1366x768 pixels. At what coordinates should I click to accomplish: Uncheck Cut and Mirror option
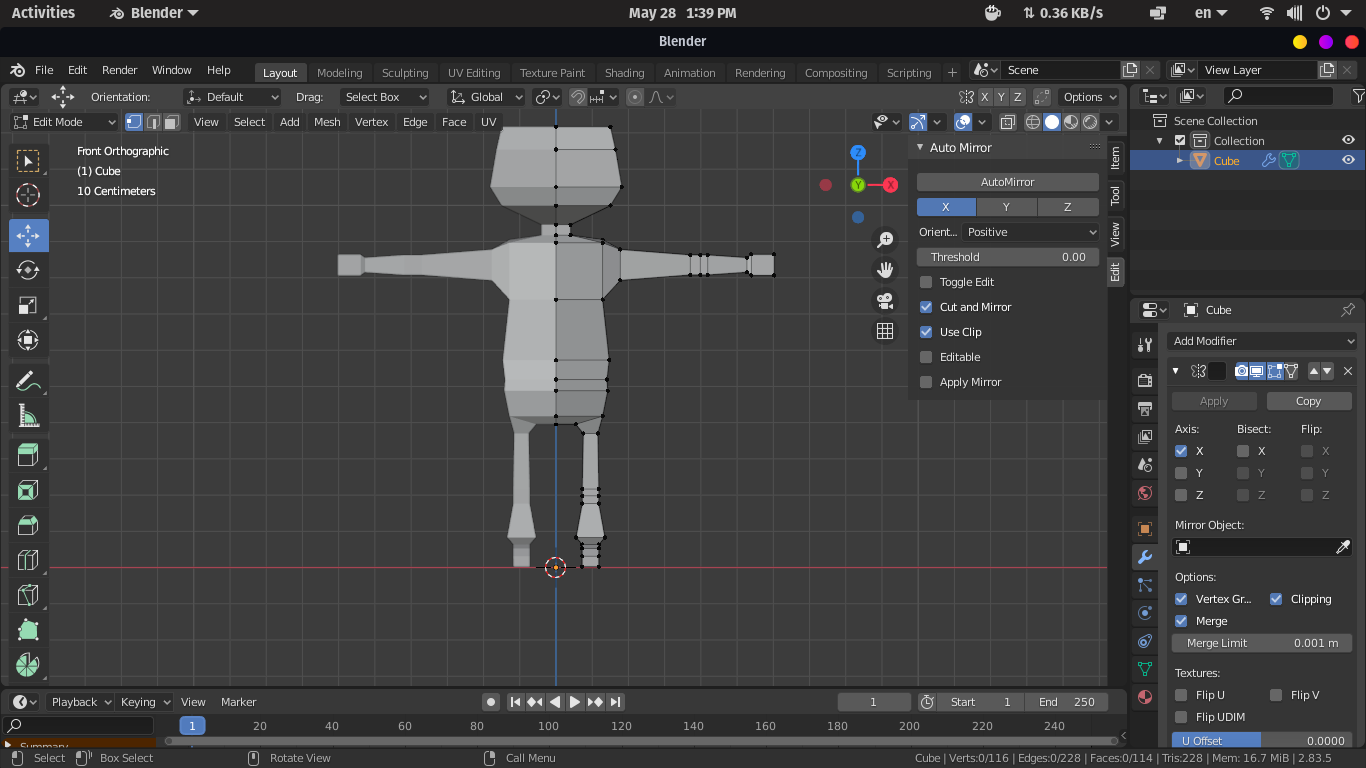(926, 307)
